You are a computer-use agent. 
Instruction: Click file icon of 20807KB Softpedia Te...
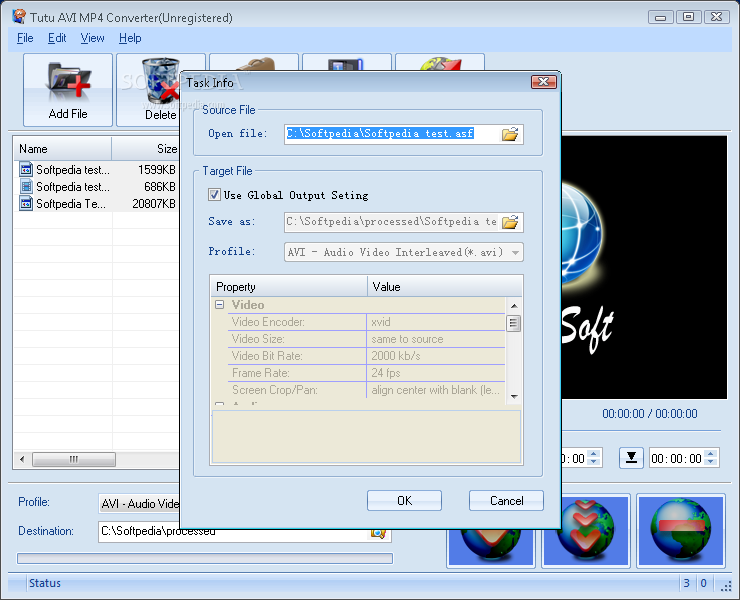click(x=26, y=203)
